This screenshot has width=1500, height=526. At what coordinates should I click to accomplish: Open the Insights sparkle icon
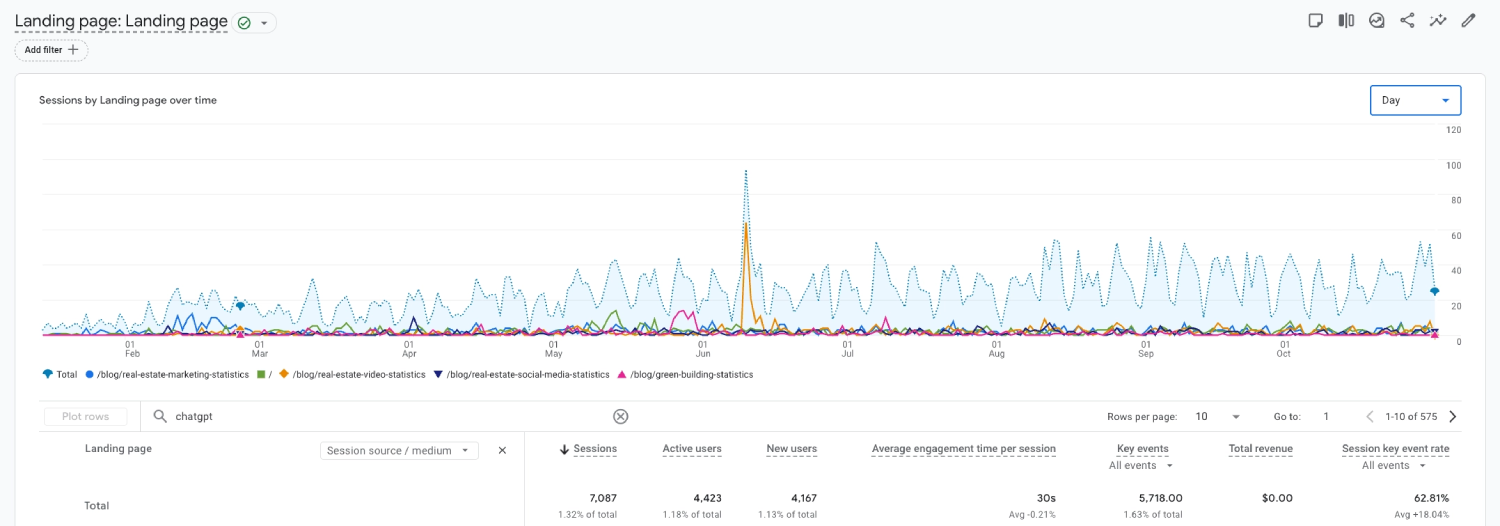[x=1438, y=20]
